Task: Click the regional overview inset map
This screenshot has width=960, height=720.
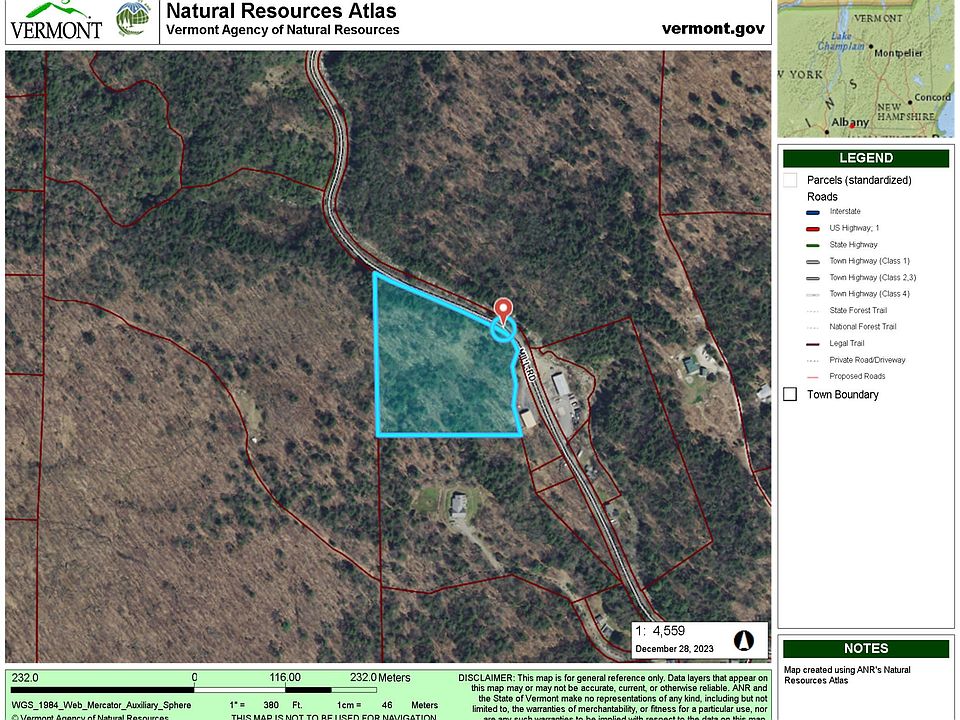Action: coord(866,68)
